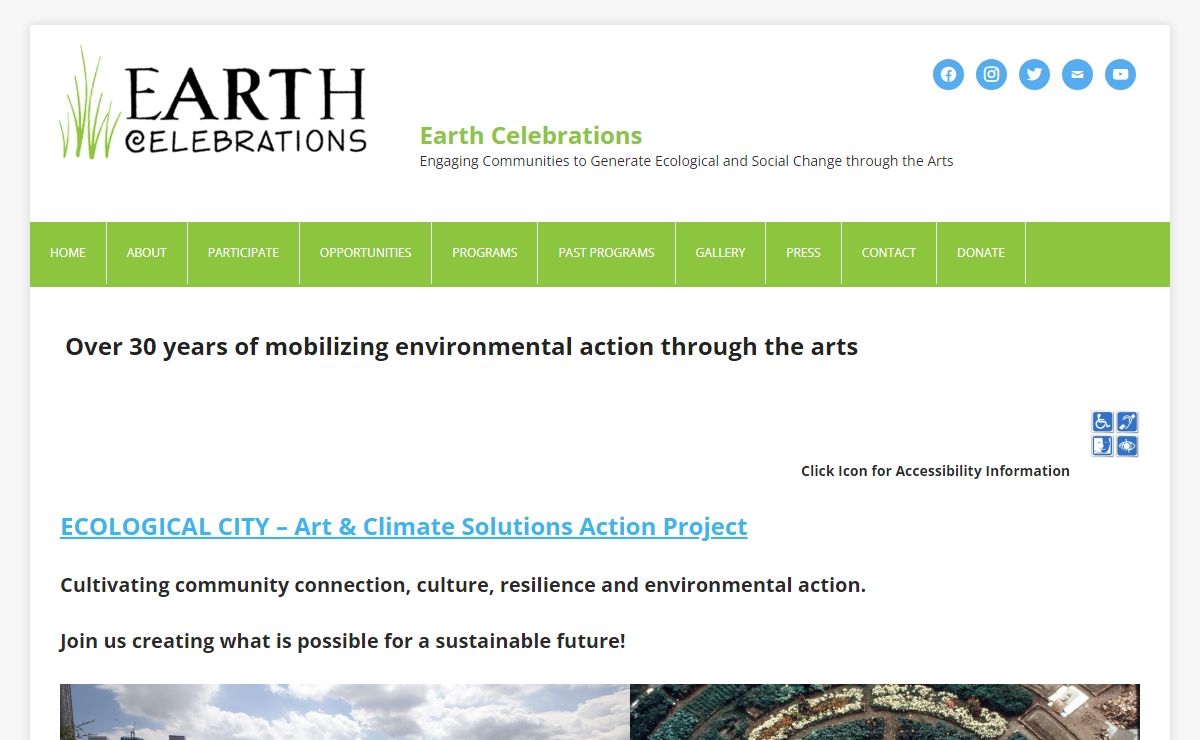Go to the Home menu item
The width and height of the screenshot is (1200, 740).
tap(68, 253)
